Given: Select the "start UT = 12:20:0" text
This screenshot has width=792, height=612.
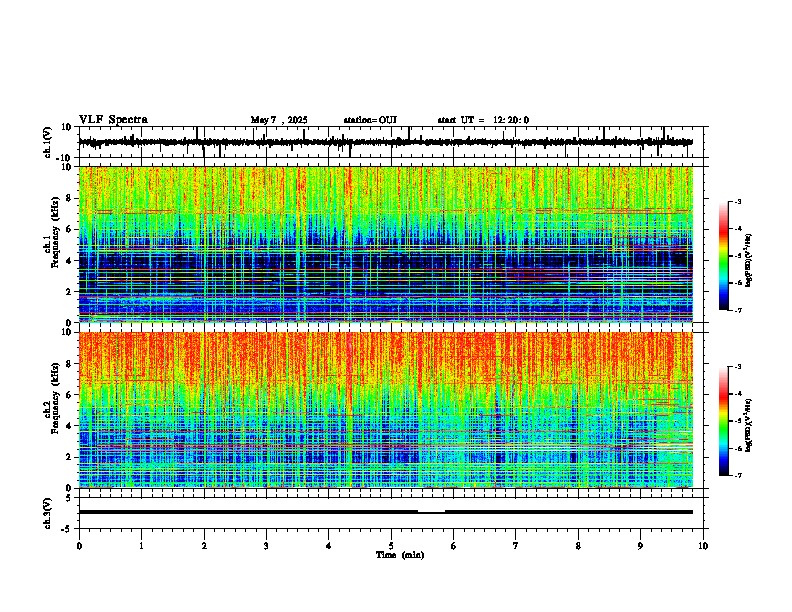Looking at the screenshot, I should (483, 120).
